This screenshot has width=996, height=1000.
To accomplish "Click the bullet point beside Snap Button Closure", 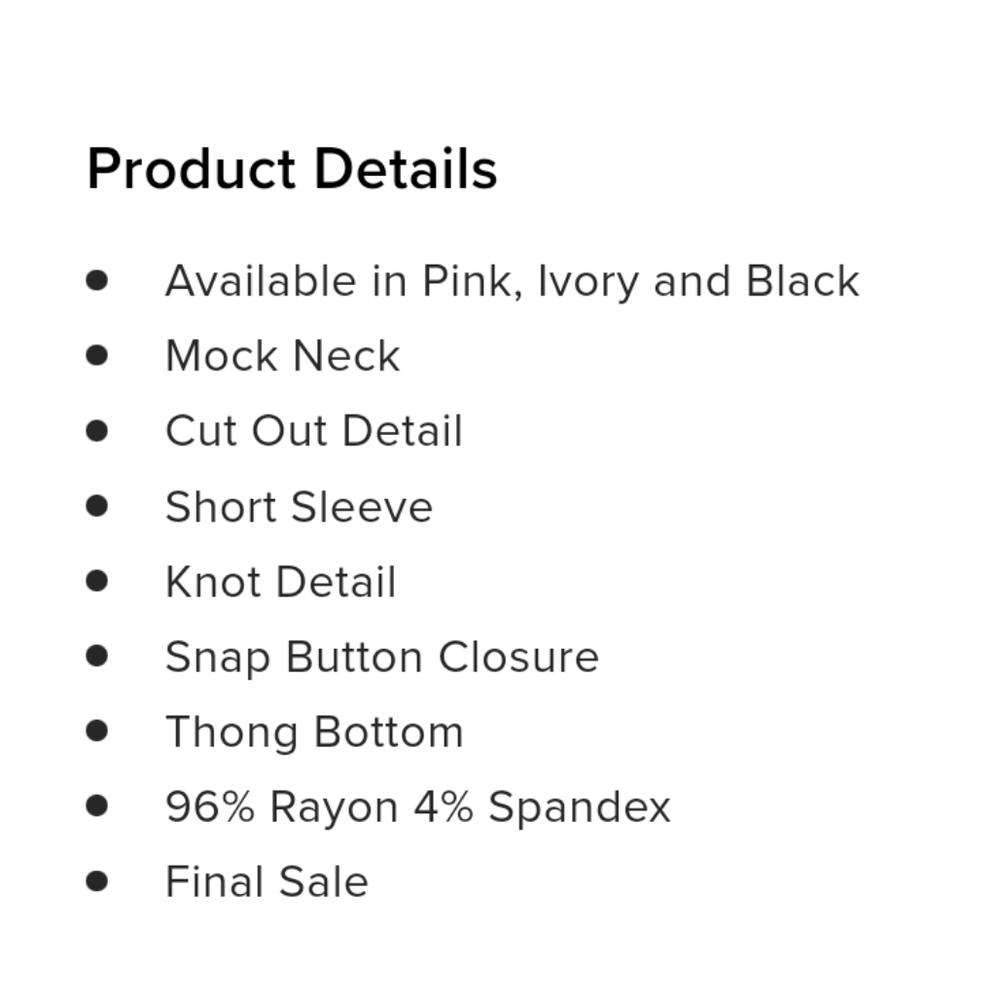I will pos(97,655).
